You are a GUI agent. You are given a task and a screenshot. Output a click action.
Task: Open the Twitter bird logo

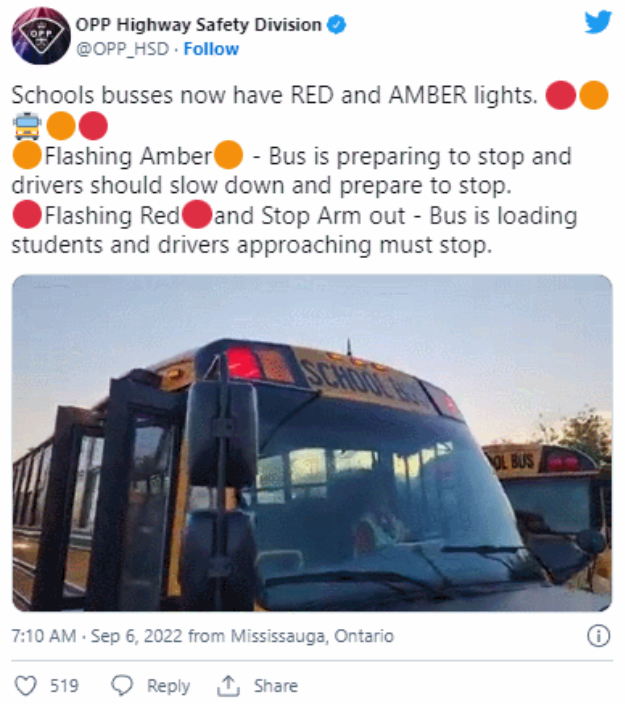[x=598, y=22]
